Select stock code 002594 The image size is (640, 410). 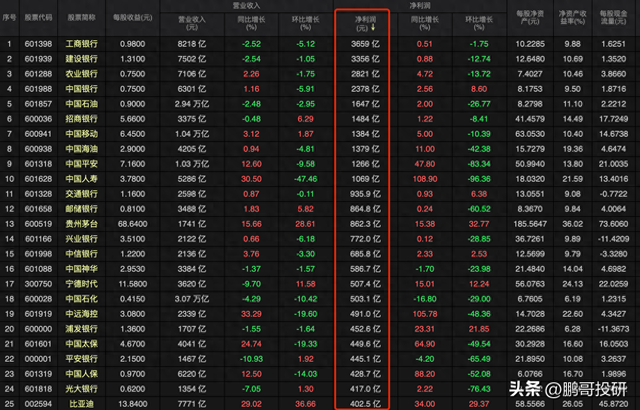coord(38,404)
